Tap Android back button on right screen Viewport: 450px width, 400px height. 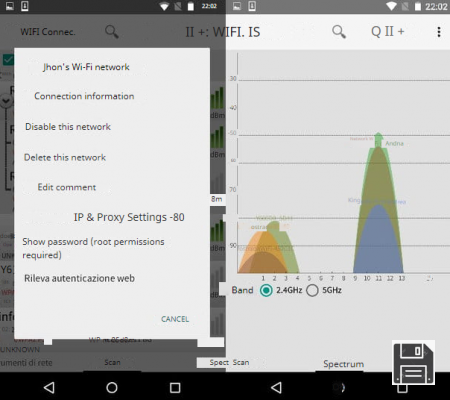click(x=276, y=387)
